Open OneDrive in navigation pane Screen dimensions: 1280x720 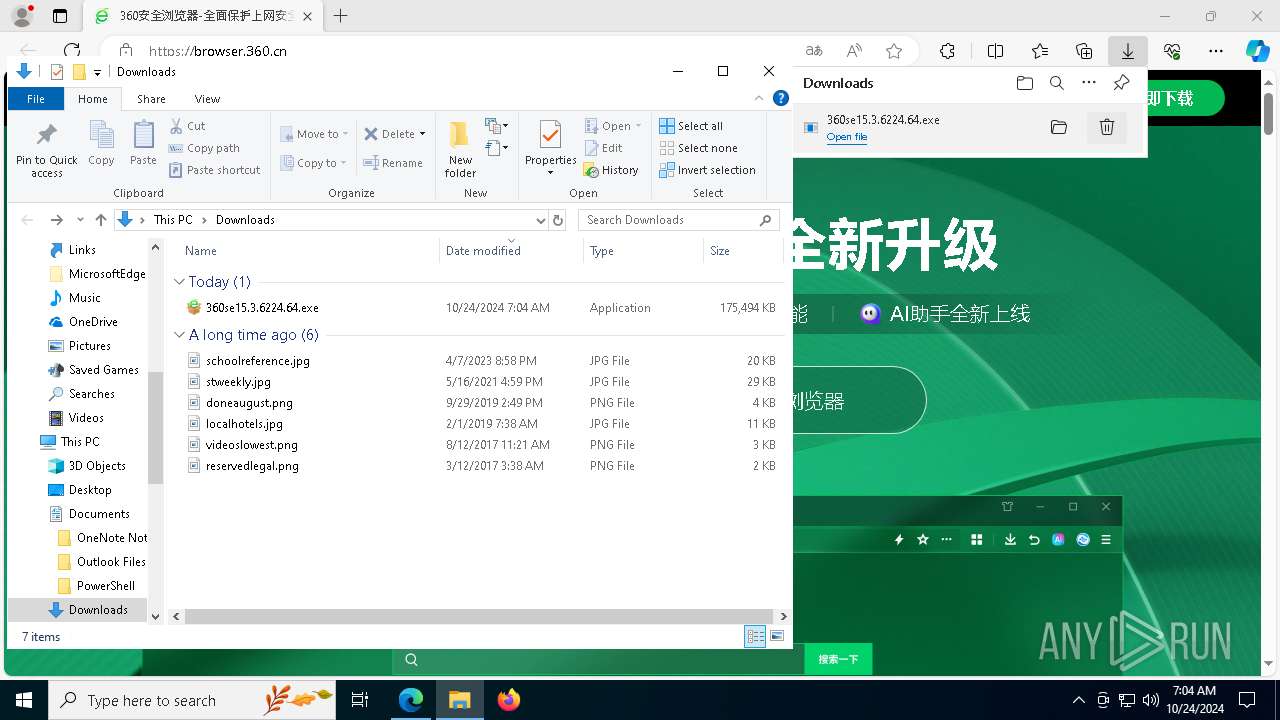point(93,322)
